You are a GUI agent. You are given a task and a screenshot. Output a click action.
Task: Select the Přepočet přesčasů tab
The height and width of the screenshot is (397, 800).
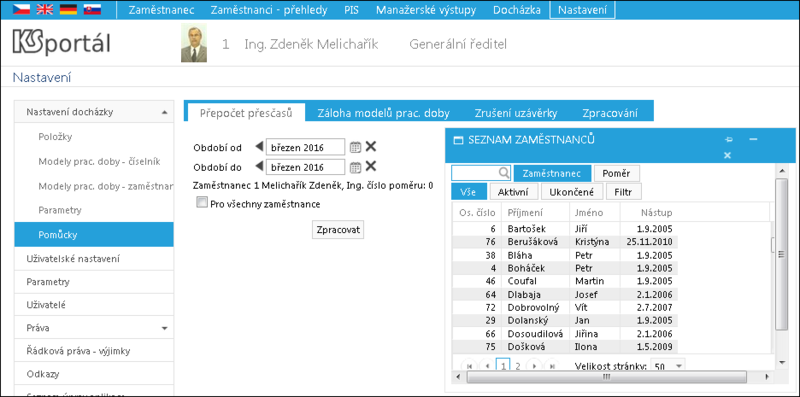click(x=246, y=113)
